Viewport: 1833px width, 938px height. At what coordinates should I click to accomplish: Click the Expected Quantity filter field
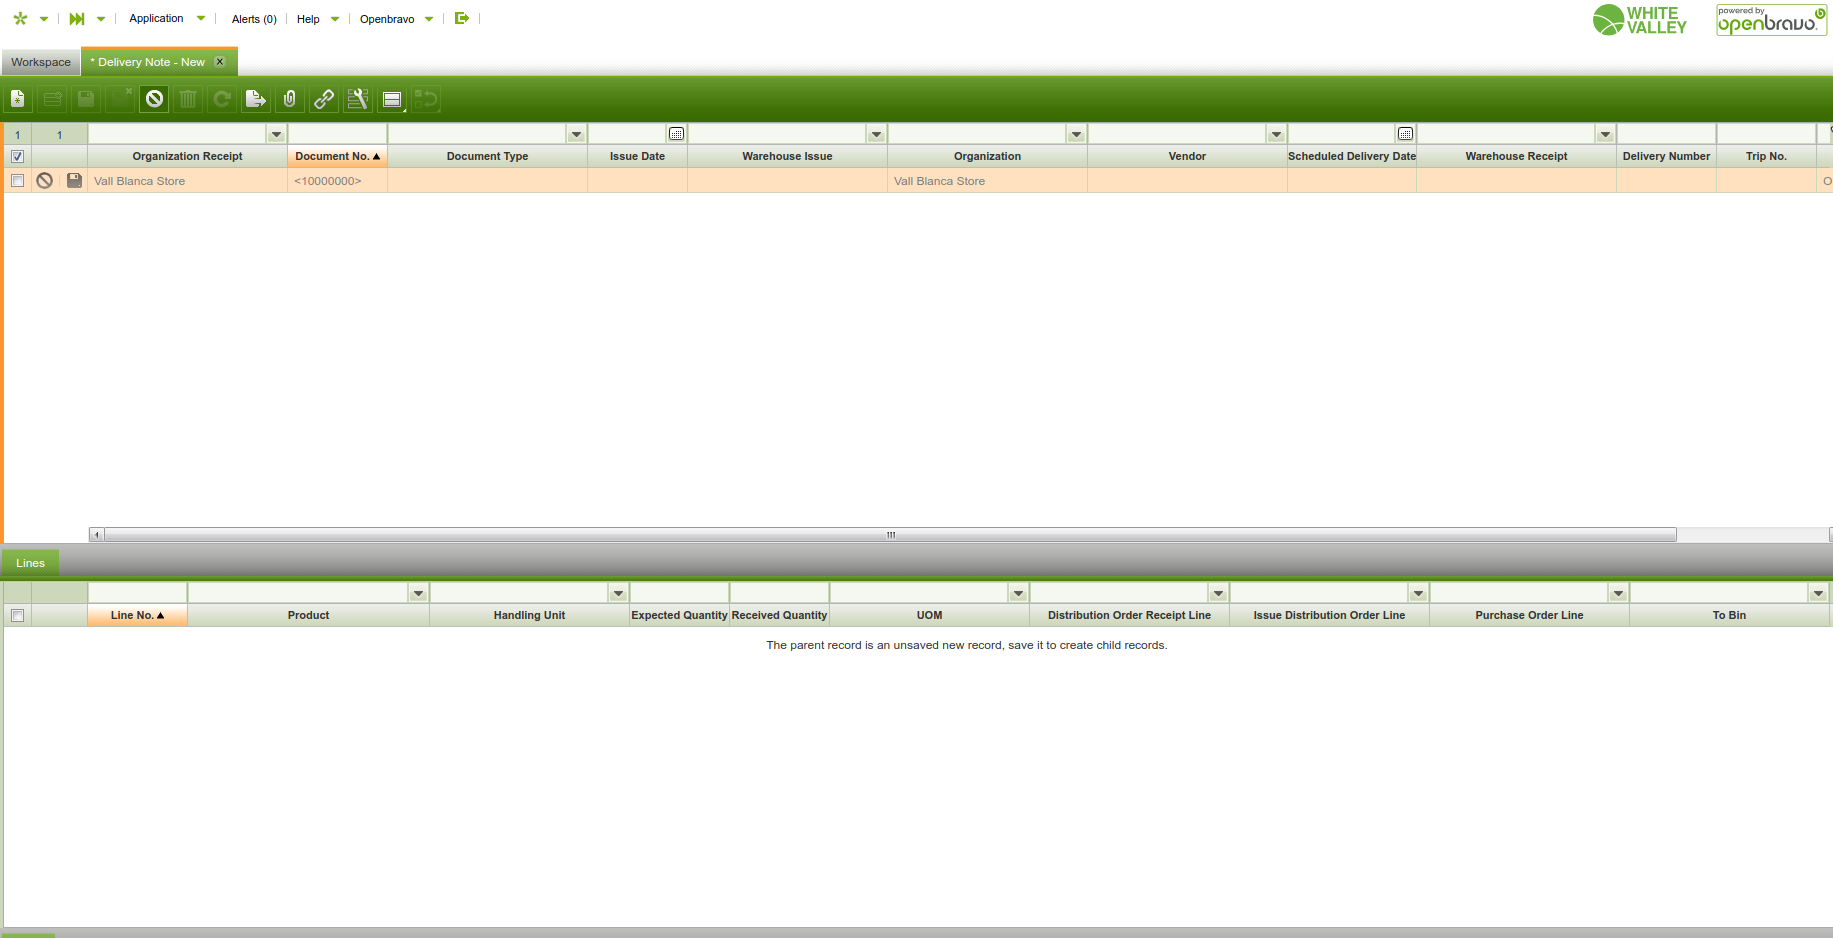tap(680, 593)
